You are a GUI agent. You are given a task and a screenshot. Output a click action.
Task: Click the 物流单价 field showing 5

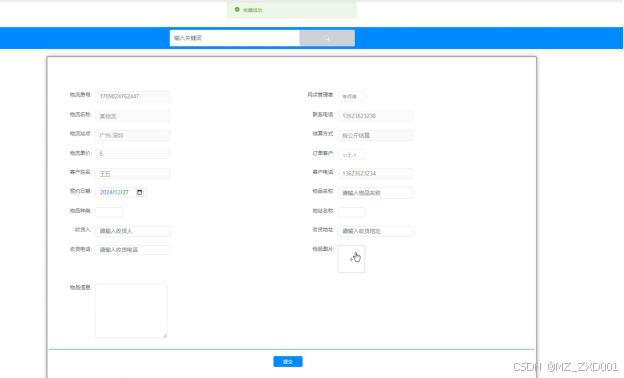(133, 154)
